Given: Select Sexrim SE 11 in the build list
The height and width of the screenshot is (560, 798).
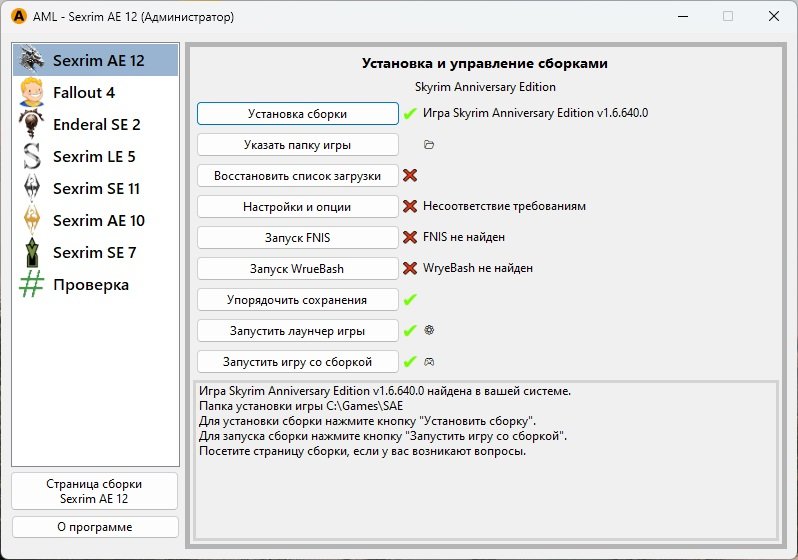Looking at the screenshot, I should coord(98,188).
